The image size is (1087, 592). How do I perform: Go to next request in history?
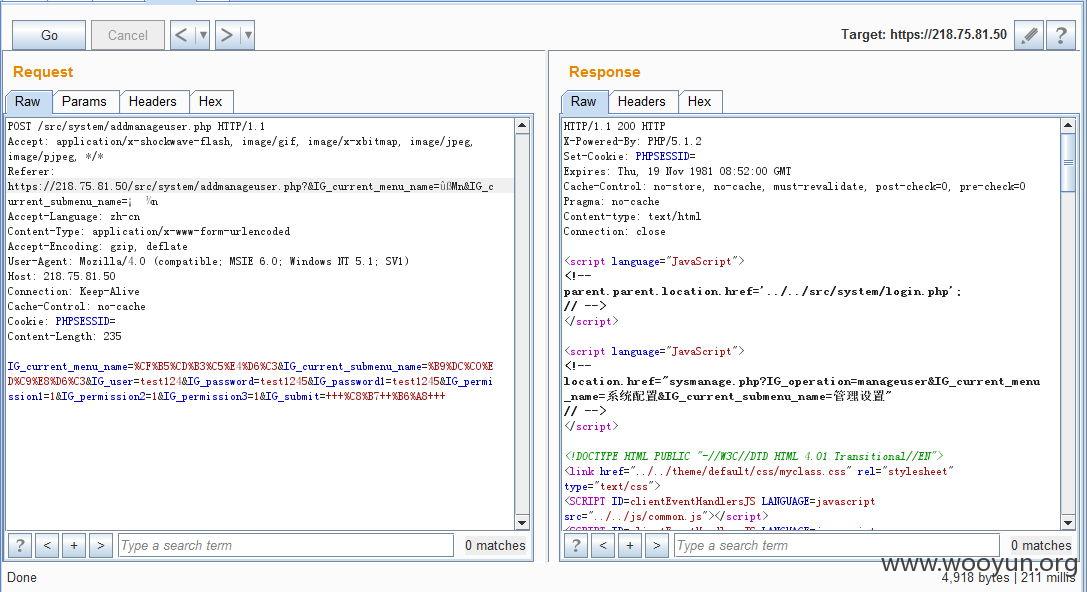(x=227, y=35)
